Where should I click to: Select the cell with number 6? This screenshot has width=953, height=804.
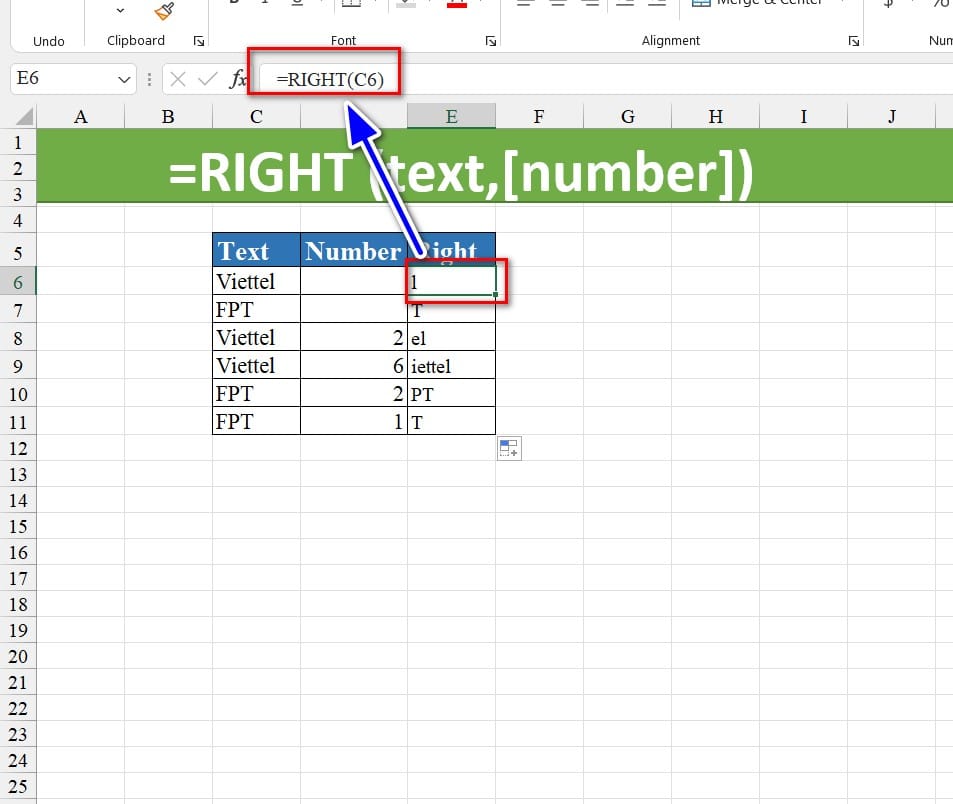coord(353,366)
